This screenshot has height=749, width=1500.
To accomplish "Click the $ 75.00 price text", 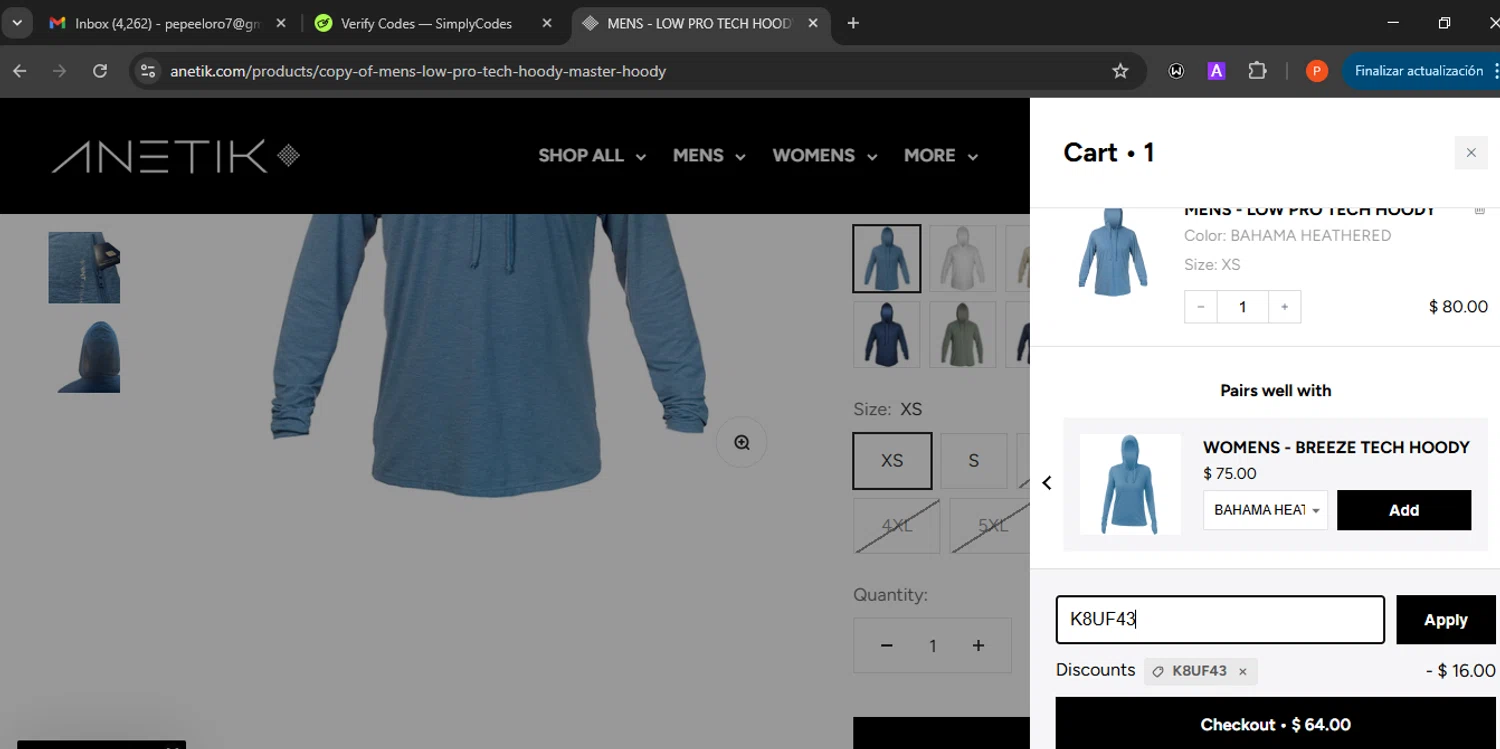I will point(1230,474).
